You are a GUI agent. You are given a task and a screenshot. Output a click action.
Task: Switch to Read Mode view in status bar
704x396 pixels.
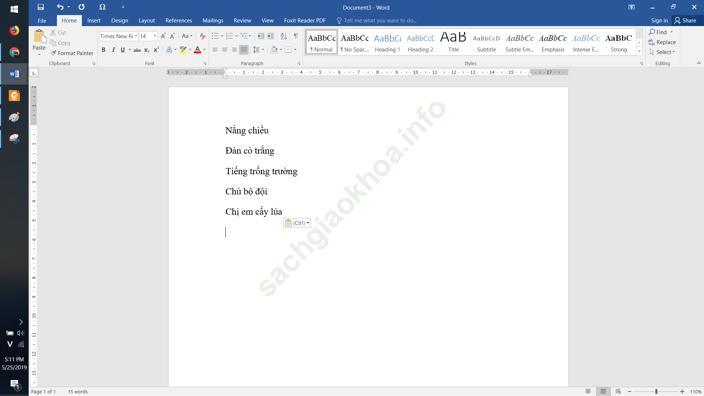(x=588, y=392)
